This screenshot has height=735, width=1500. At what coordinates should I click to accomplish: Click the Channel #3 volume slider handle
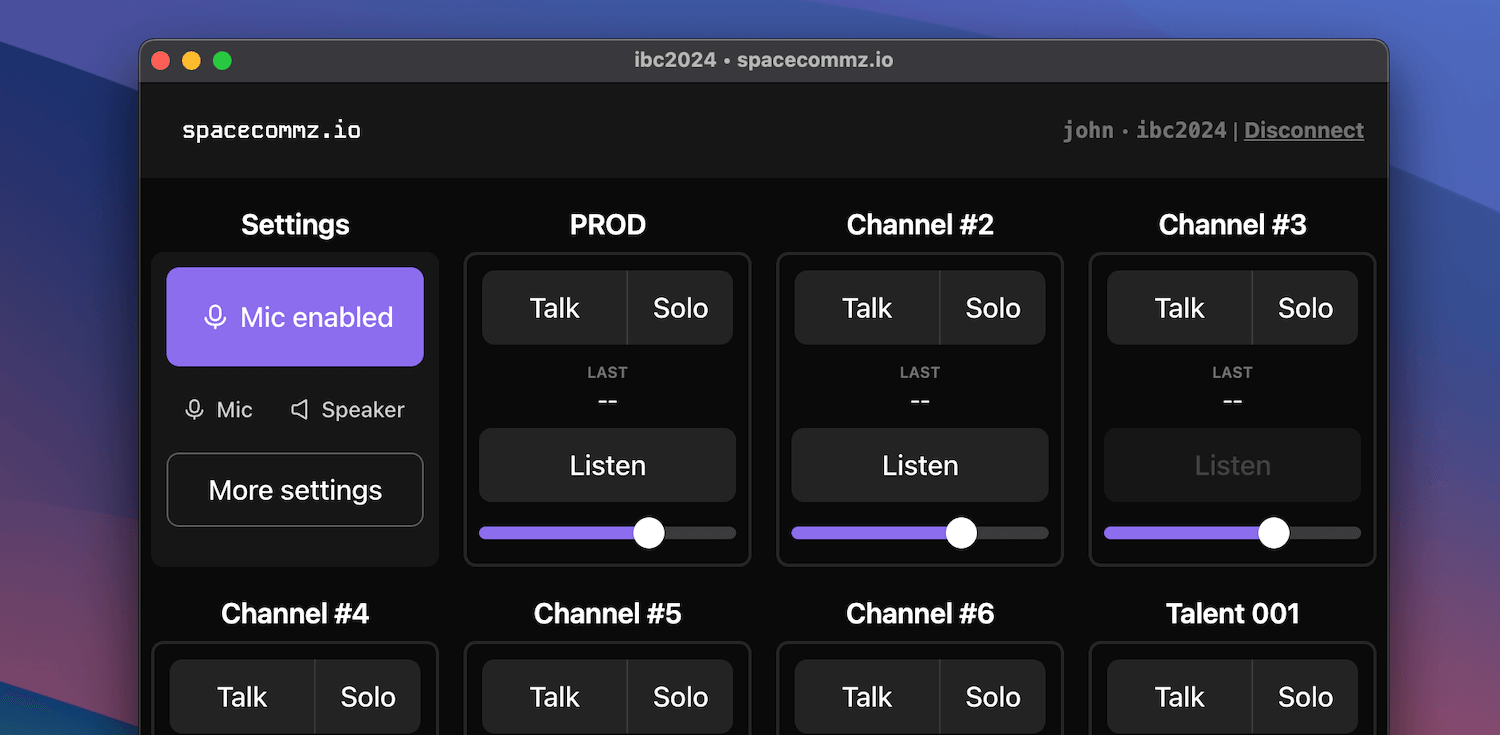click(1273, 533)
